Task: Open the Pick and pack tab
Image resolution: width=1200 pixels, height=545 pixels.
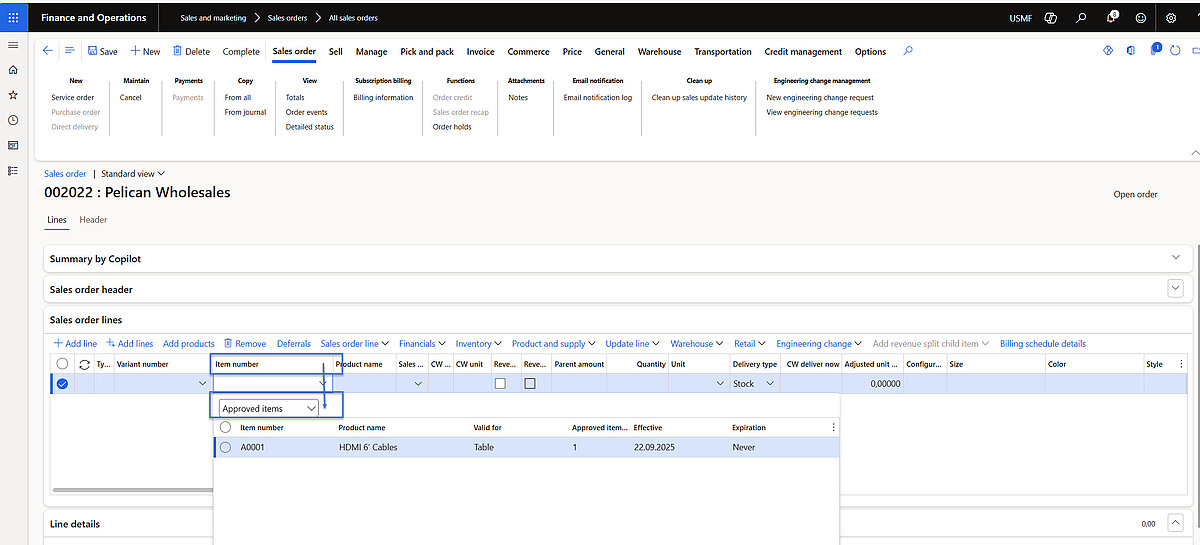Action: coord(426,52)
